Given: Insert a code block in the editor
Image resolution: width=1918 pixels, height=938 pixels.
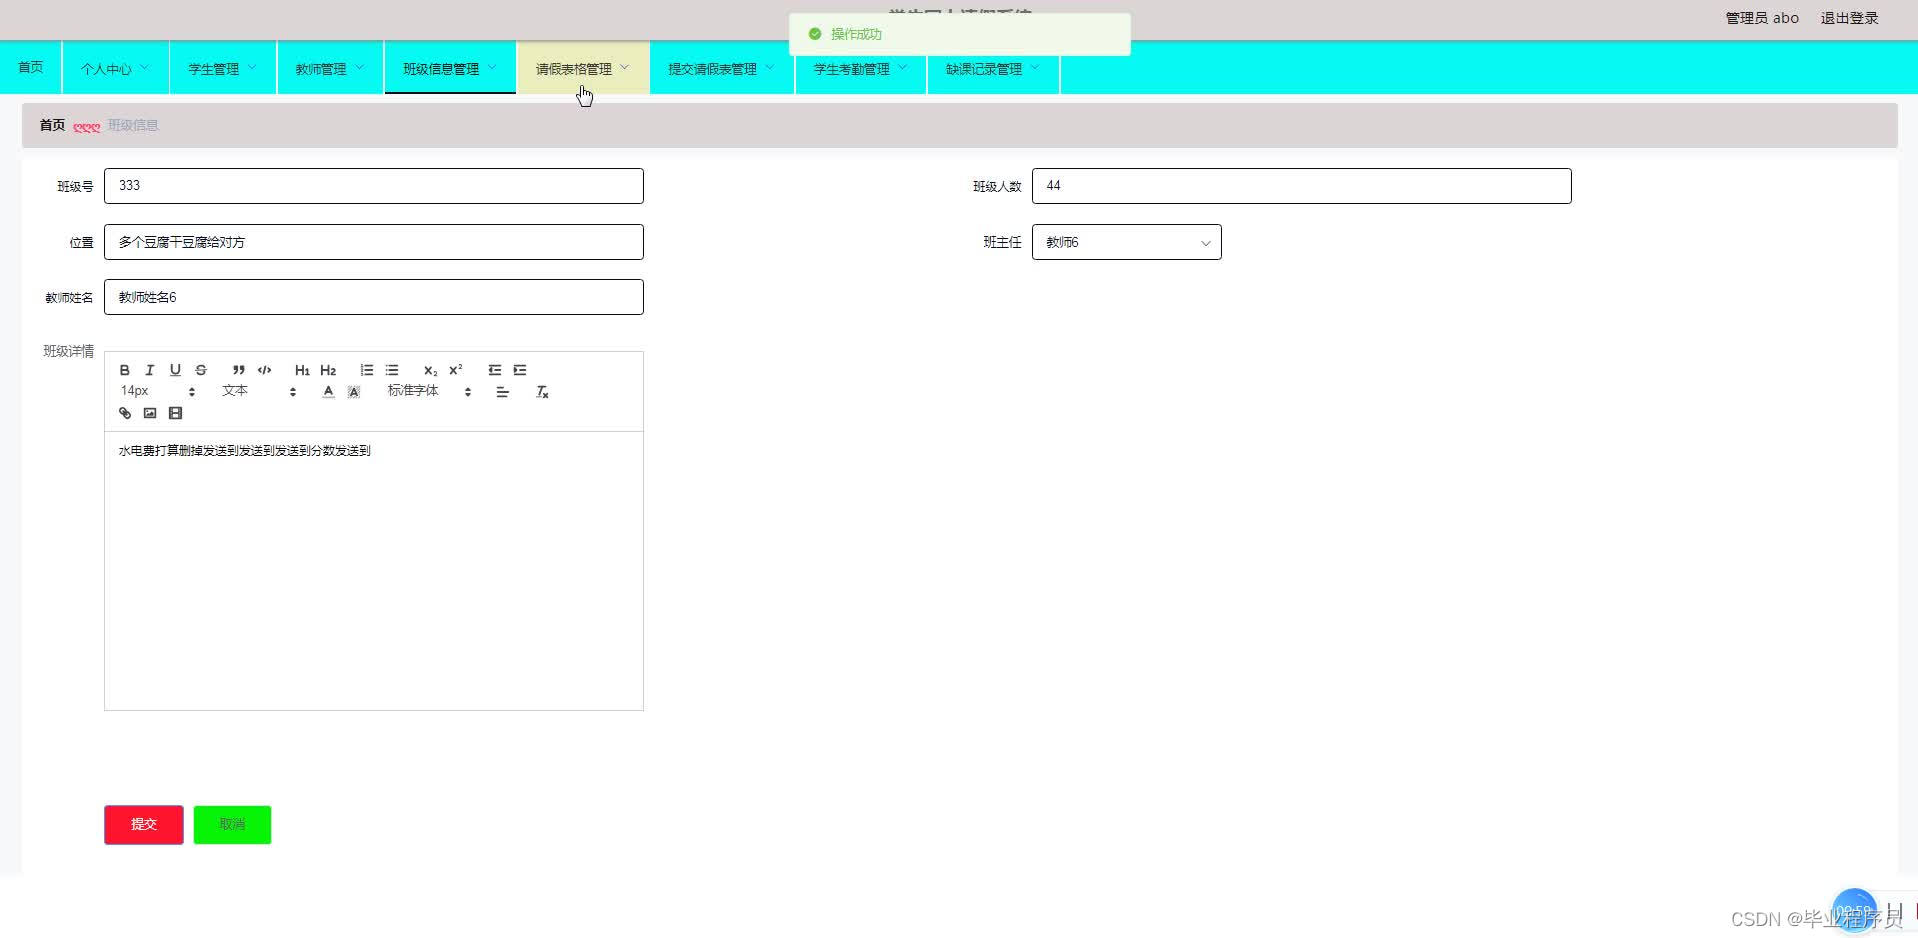Looking at the screenshot, I should (x=264, y=370).
